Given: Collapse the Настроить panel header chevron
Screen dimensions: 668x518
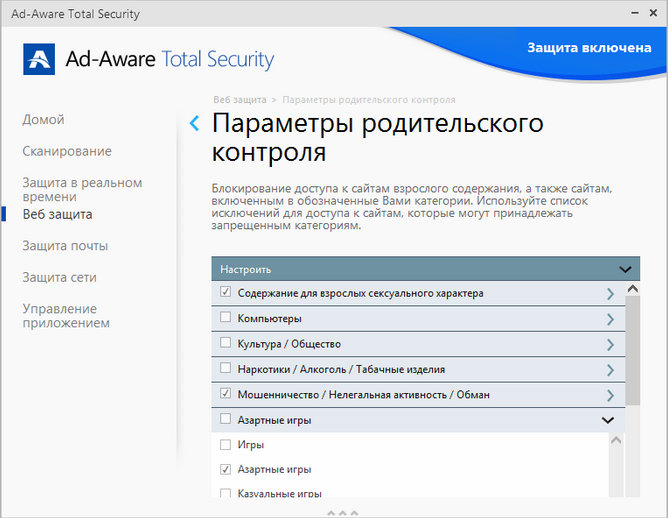Looking at the screenshot, I should [625, 269].
